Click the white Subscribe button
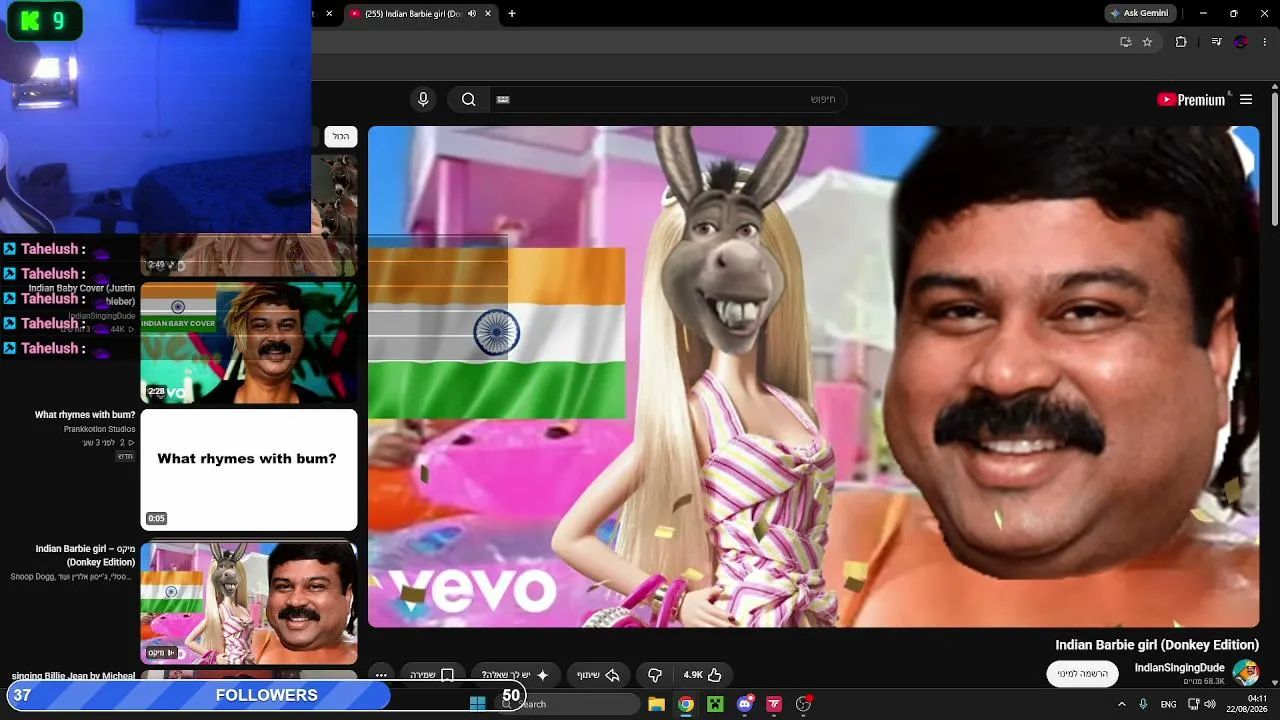This screenshot has height=720, width=1280. (1083, 674)
